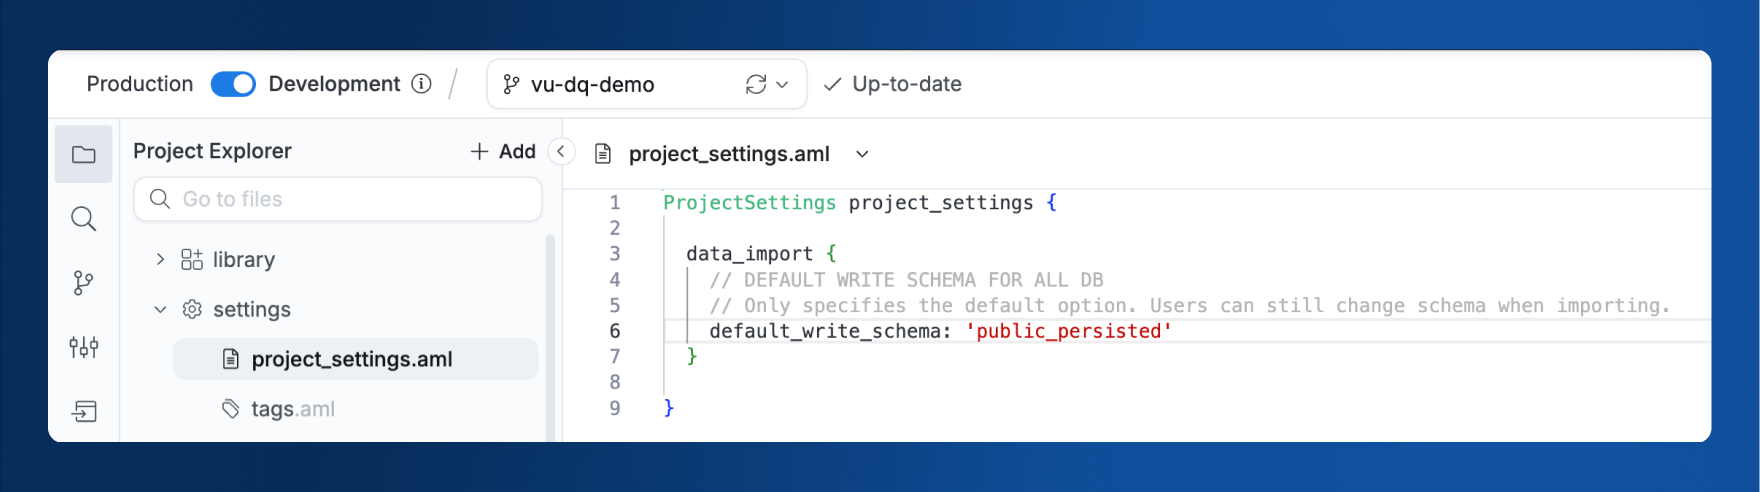Toggle the Production/Development mode switch
The width and height of the screenshot is (1760, 492).
point(233,84)
